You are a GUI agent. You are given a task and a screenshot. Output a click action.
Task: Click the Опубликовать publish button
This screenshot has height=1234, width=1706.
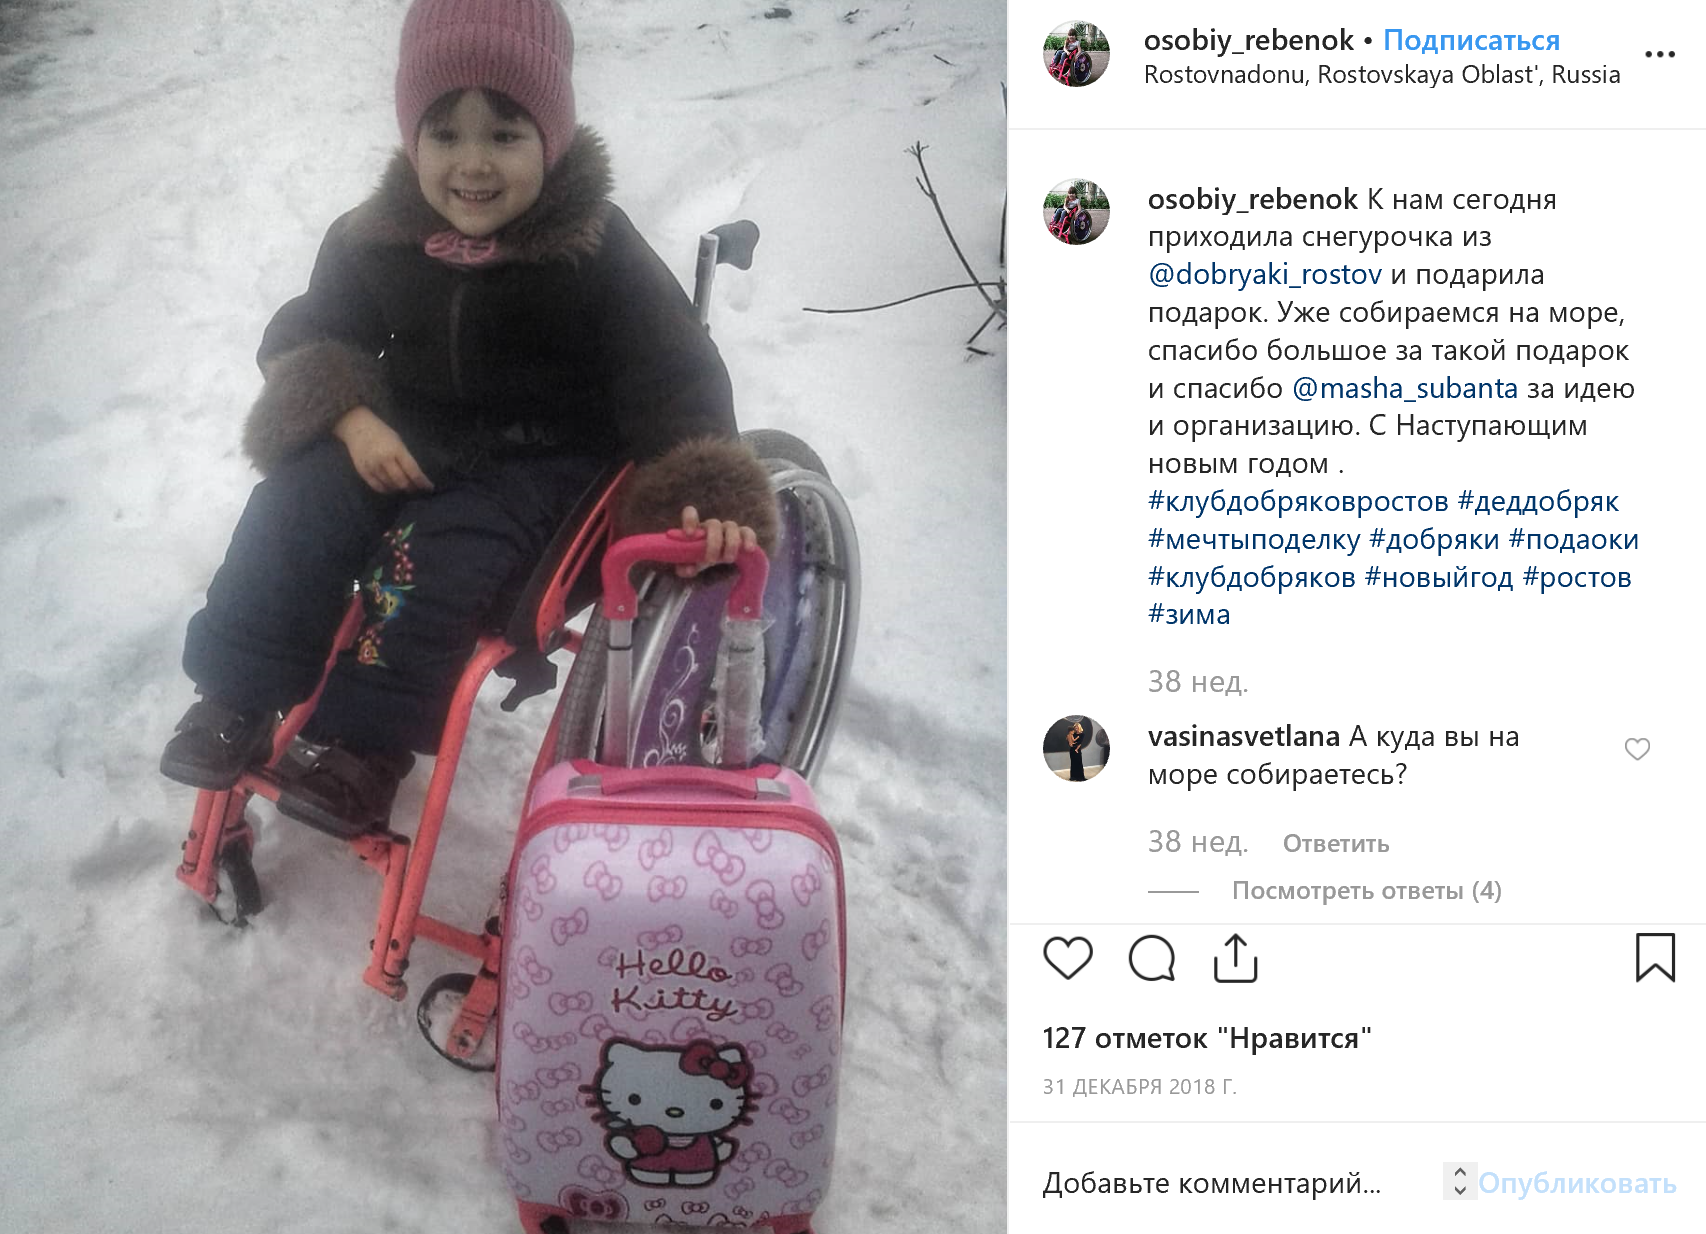tap(1577, 1183)
